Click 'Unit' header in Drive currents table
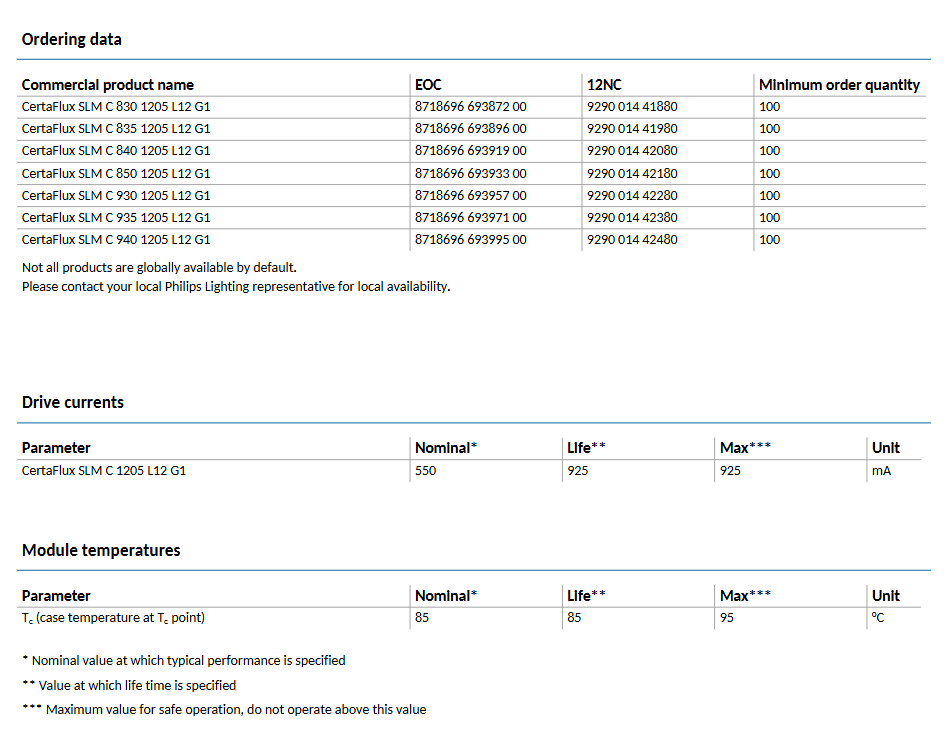This screenshot has height=749, width=948. (x=886, y=448)
